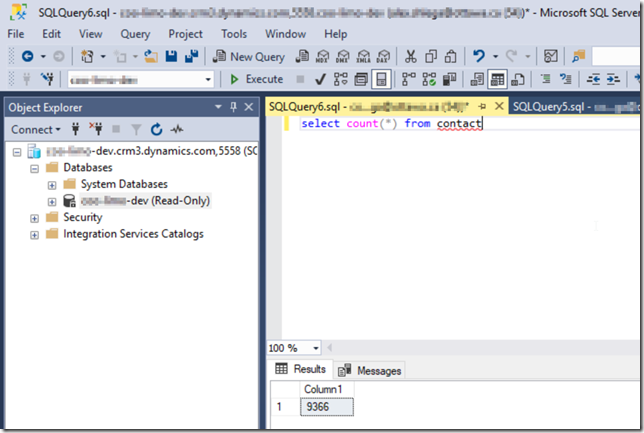Click the Comment selected lines icon
644x433 pixels.
tap(545, 79)
